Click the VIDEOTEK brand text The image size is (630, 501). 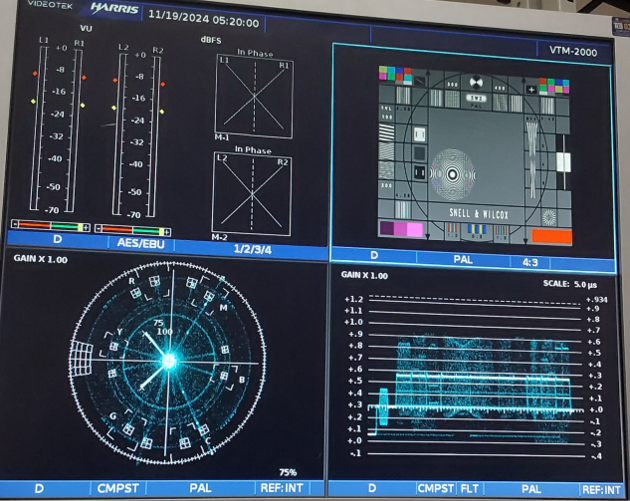[x=50, y=4]
